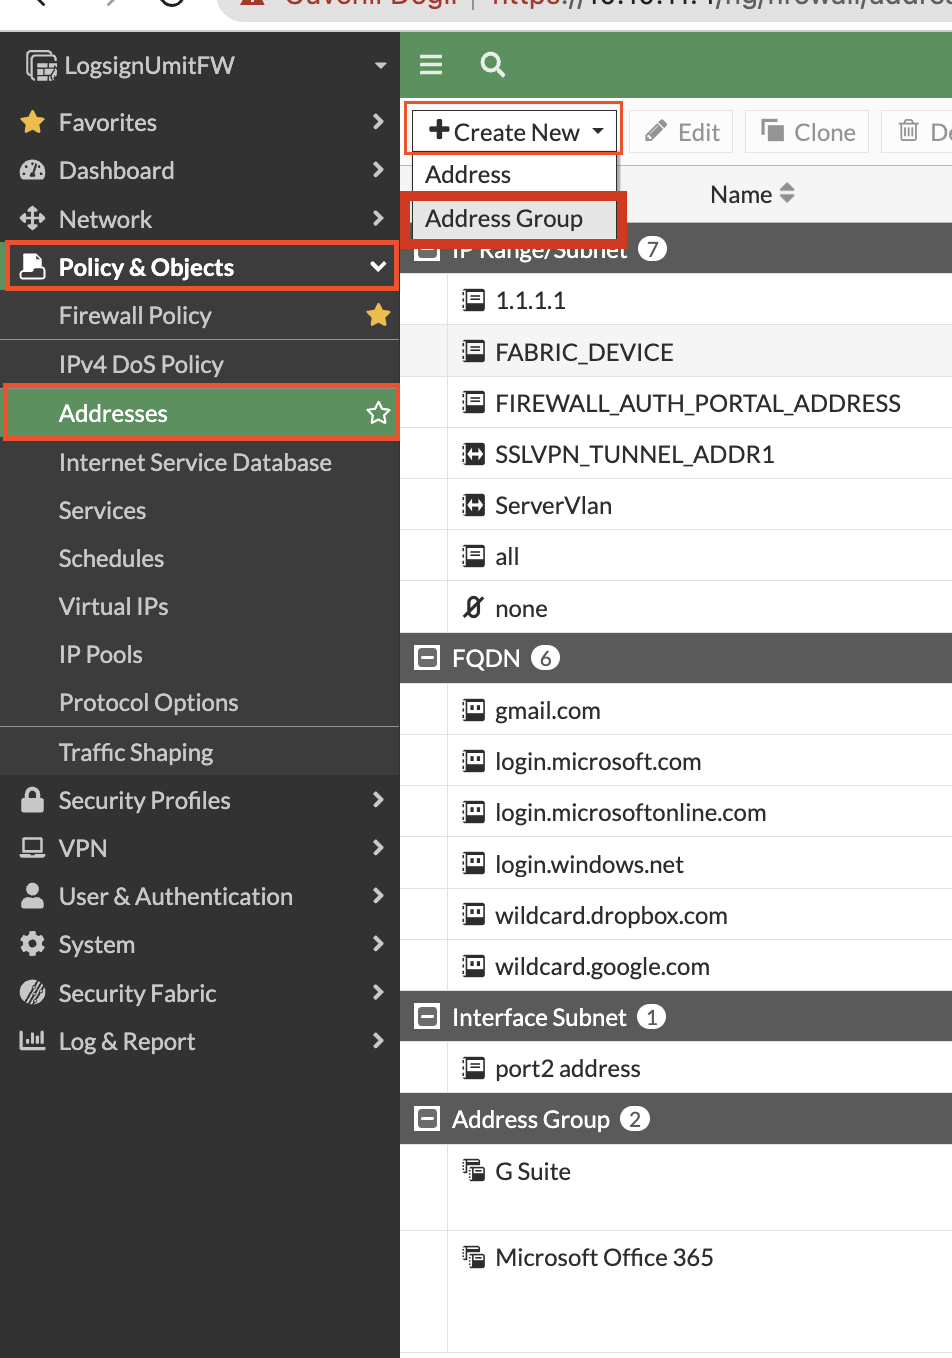The height and width of the screenshot is (1358, 952).
Task: Select Address from Create New menu
Action: [x=515, y=174]
